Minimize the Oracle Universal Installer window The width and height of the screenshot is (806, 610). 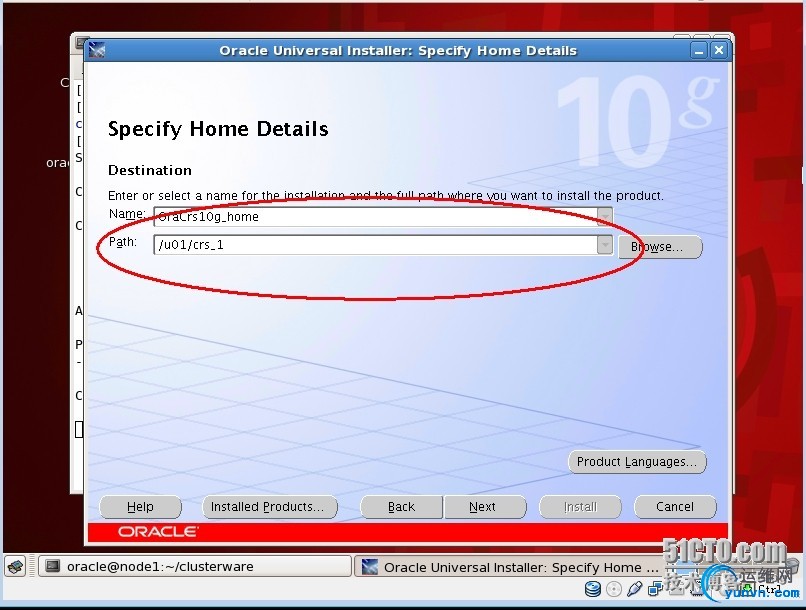click(x=699, y=50)
